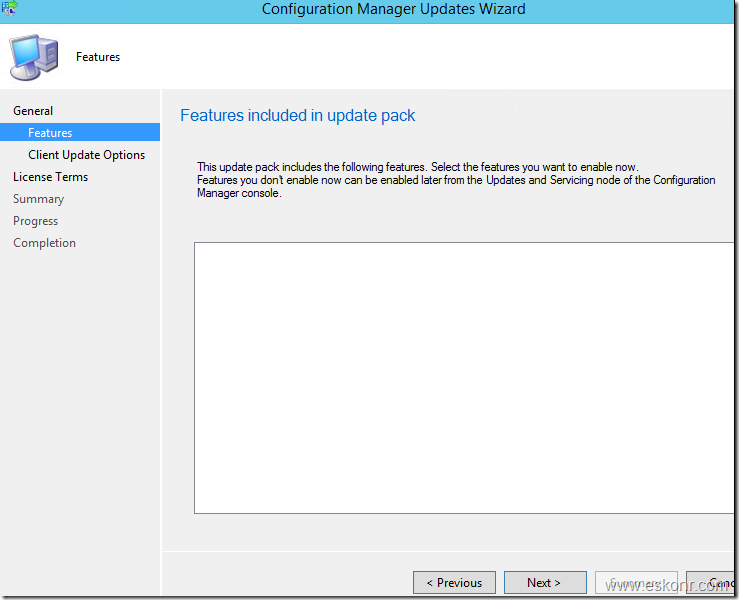Select the Progress step in sidebar
This screenshot has width=739, height=600.
point(35,221)
